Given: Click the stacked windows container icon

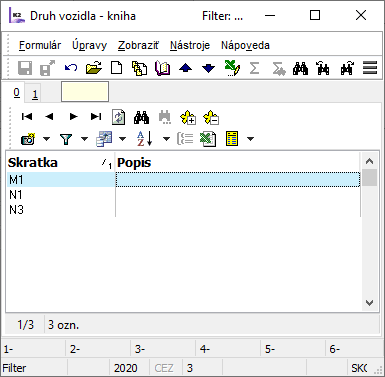Looking at the screenshot, I should point(104,139).
